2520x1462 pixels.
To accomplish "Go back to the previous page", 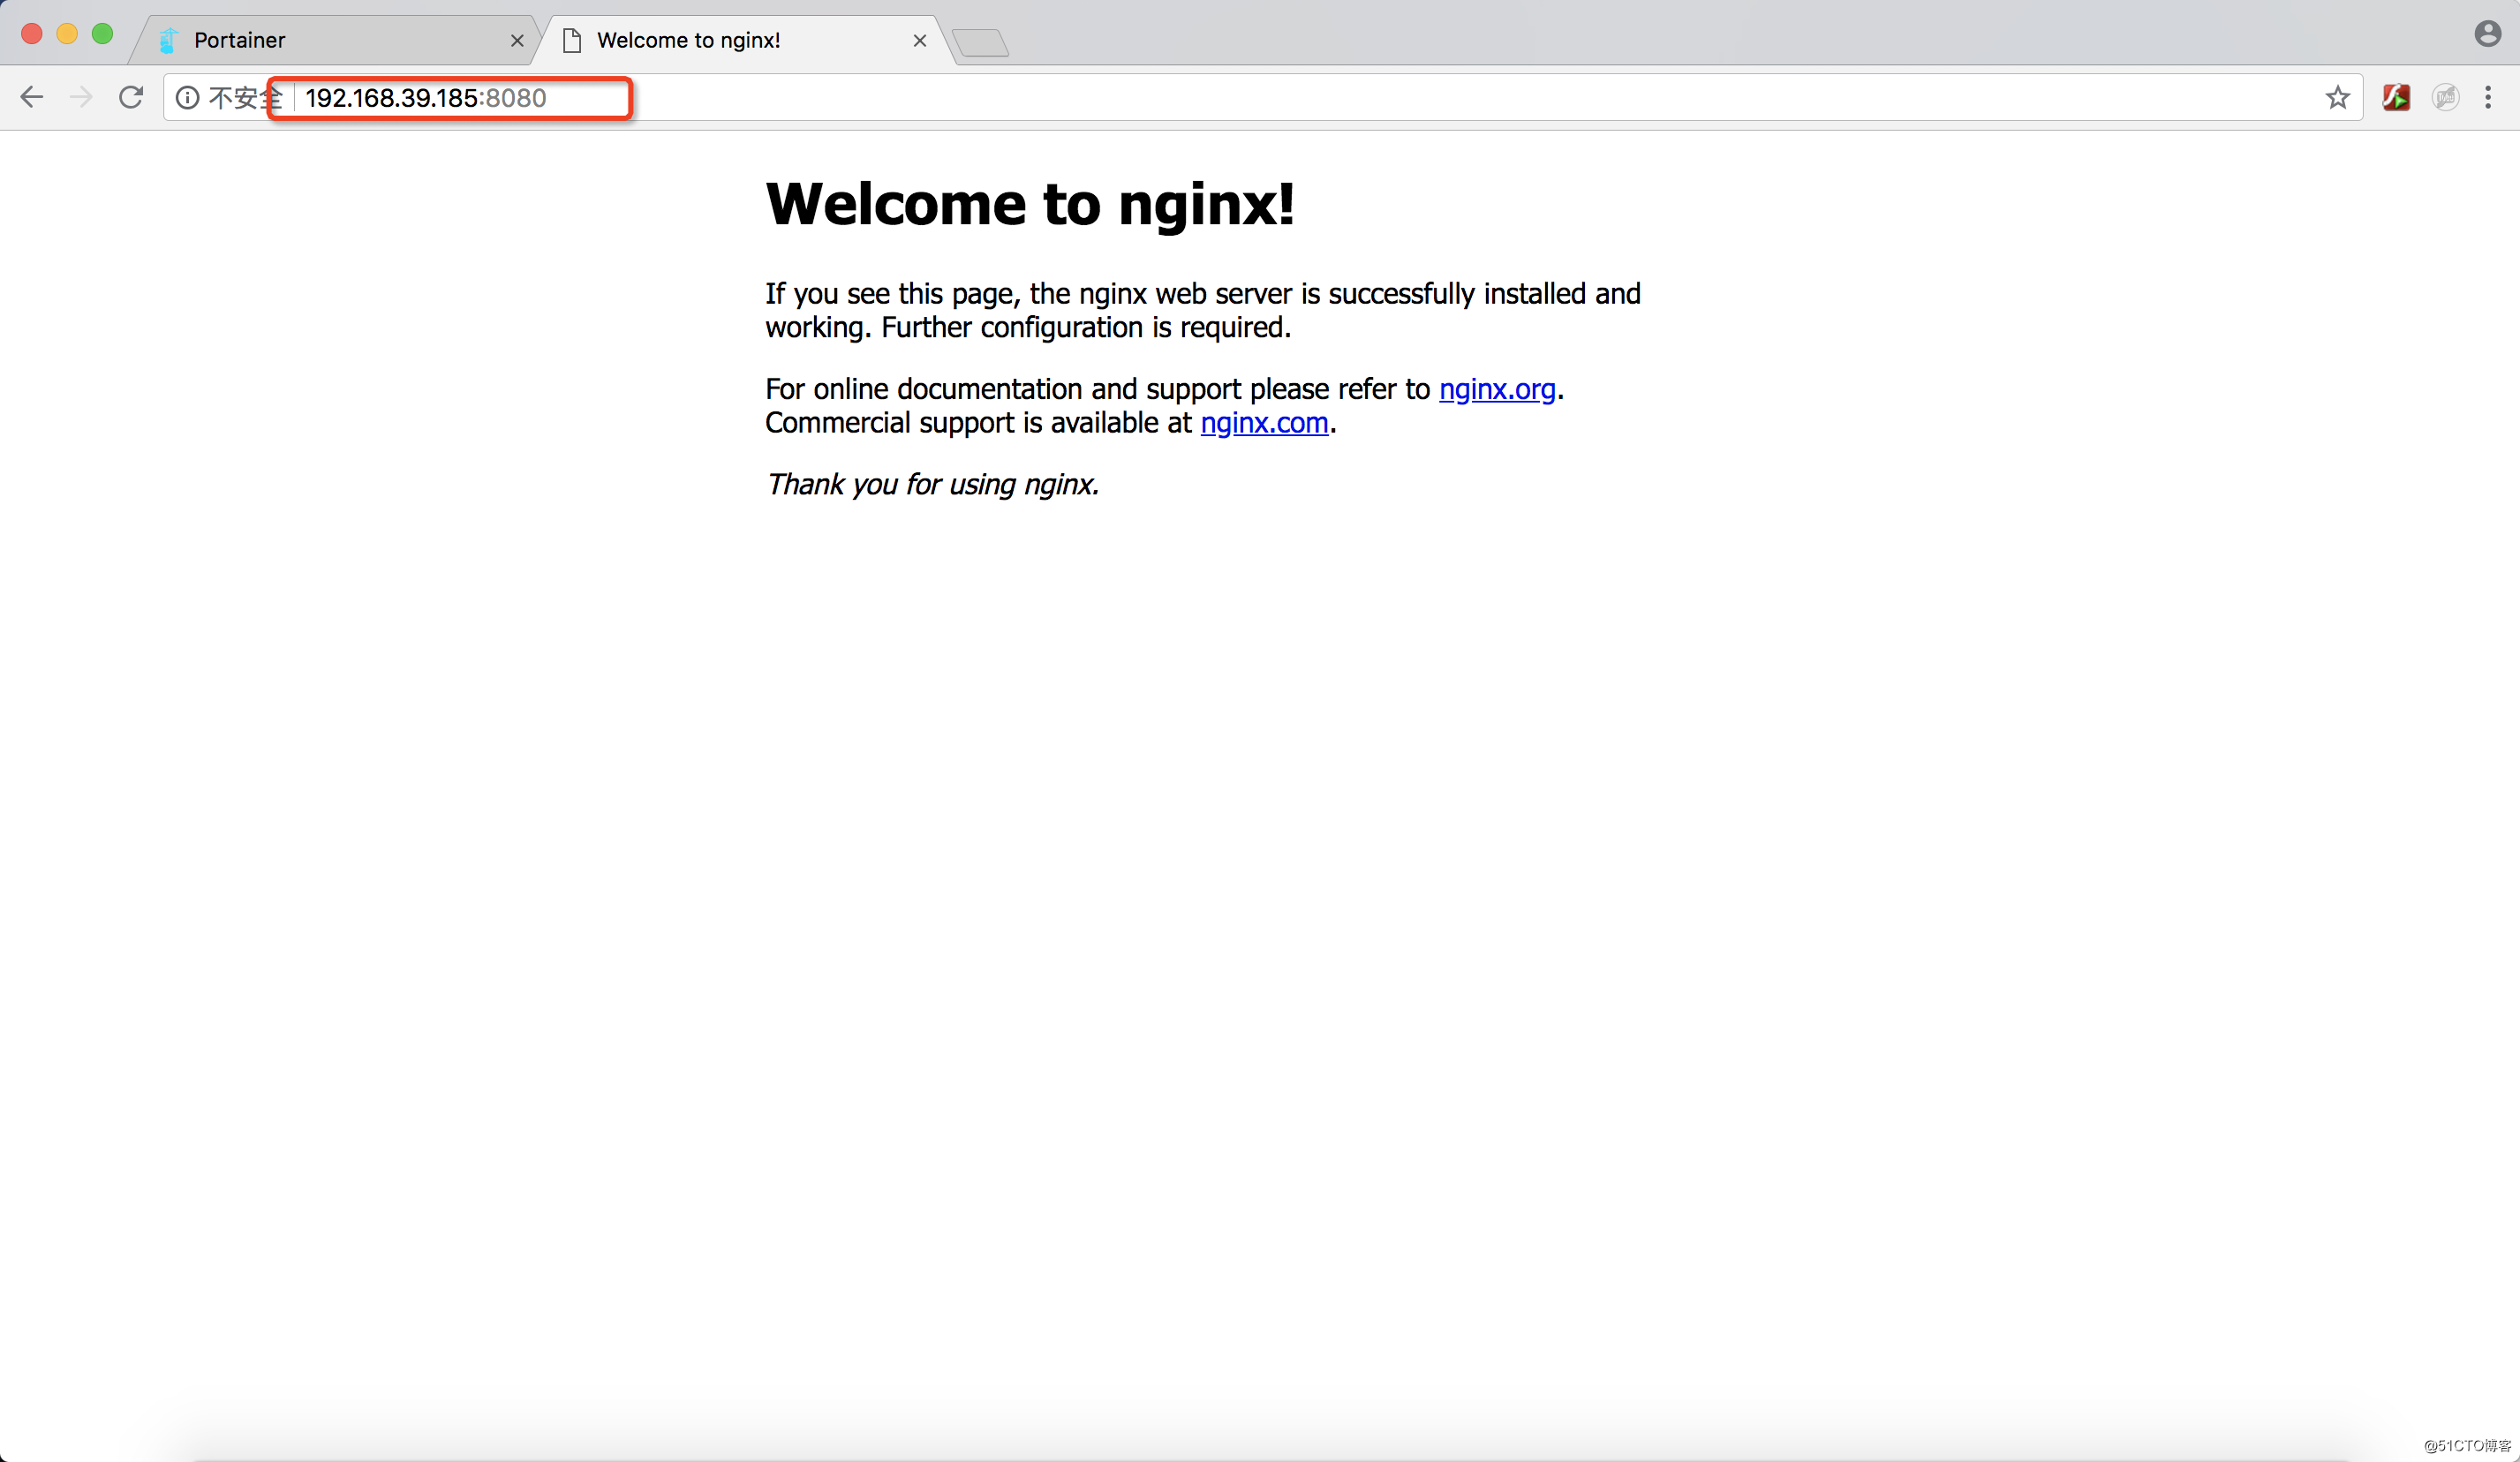I will click(32, 97).
